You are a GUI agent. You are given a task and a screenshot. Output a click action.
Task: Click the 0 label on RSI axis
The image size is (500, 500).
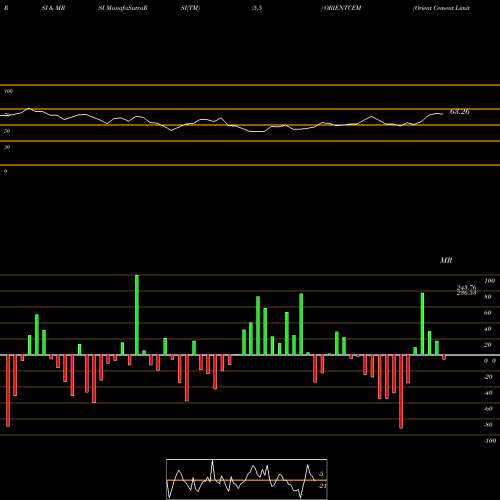click(5, 171)
